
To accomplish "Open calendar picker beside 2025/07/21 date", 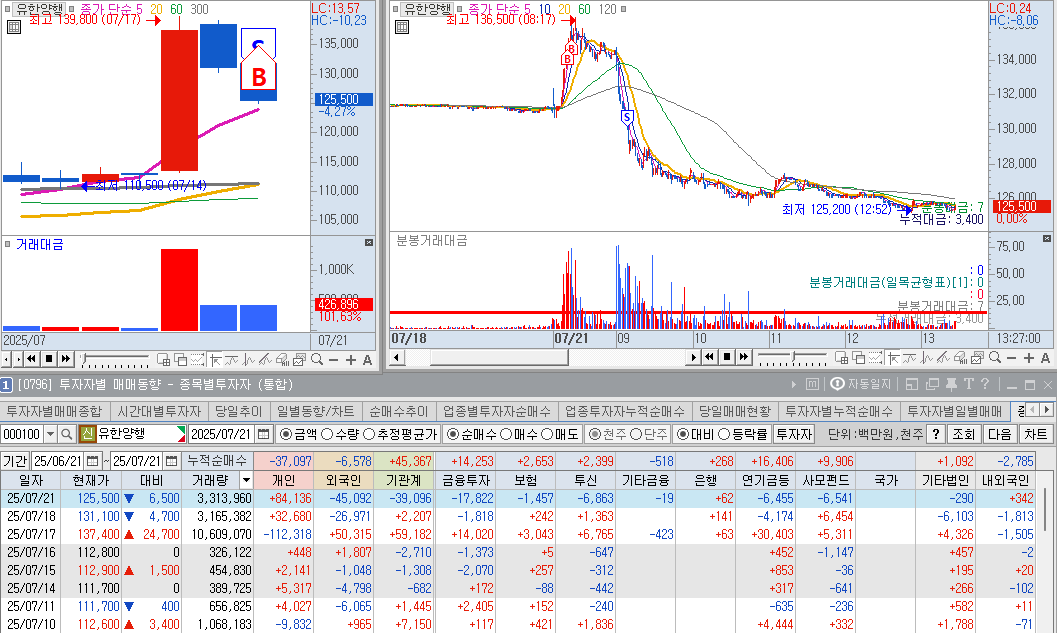I will [x=264, y=434].
